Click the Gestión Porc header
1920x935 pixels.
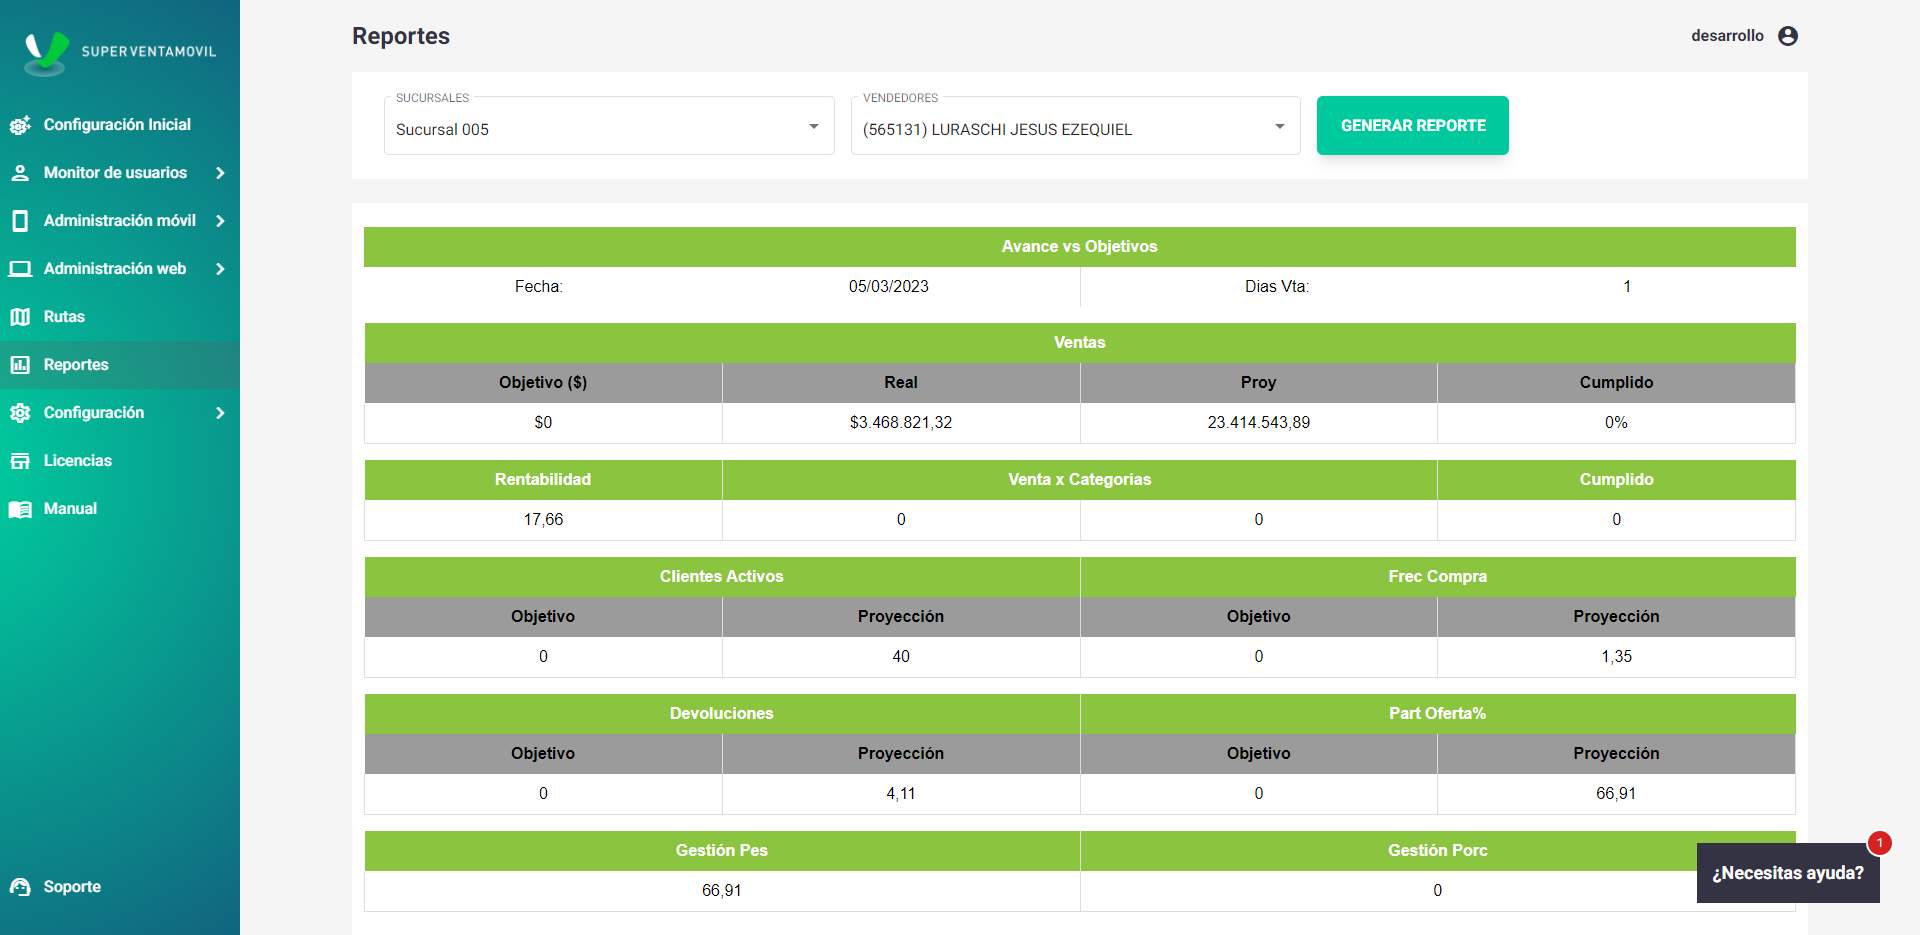1438,851
